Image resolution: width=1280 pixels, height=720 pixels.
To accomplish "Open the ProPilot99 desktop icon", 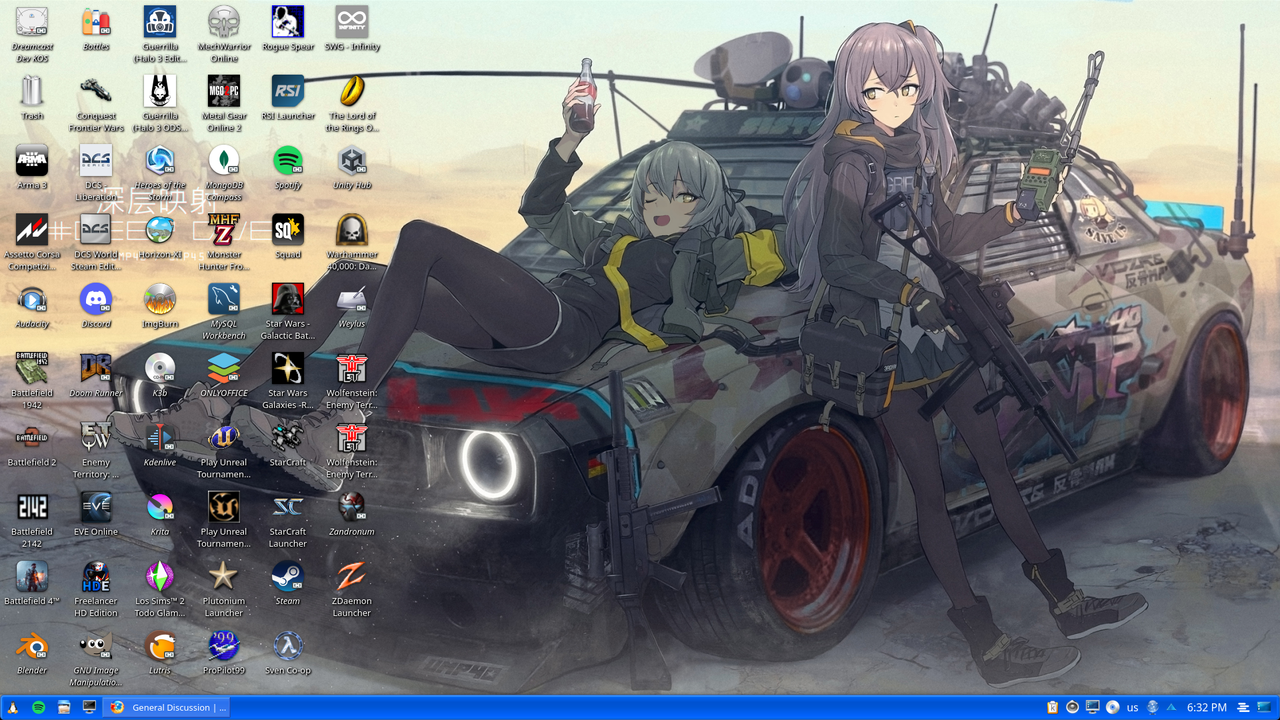I will point(224,644).
